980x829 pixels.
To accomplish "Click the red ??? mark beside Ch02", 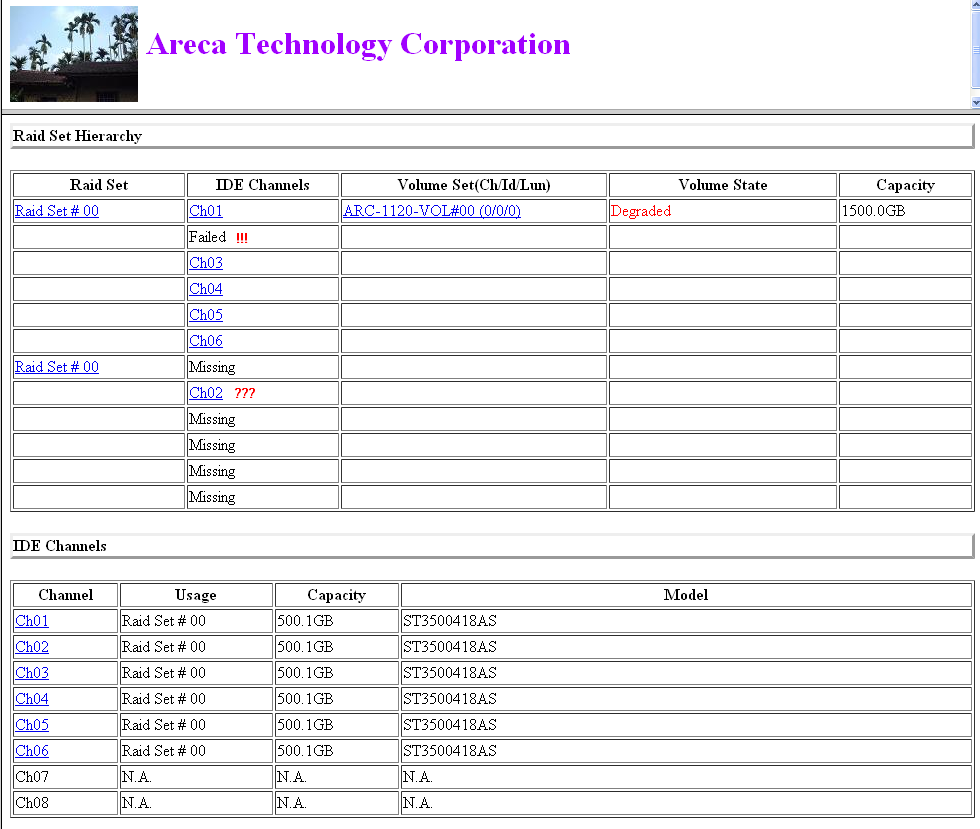I will point(244,393).
